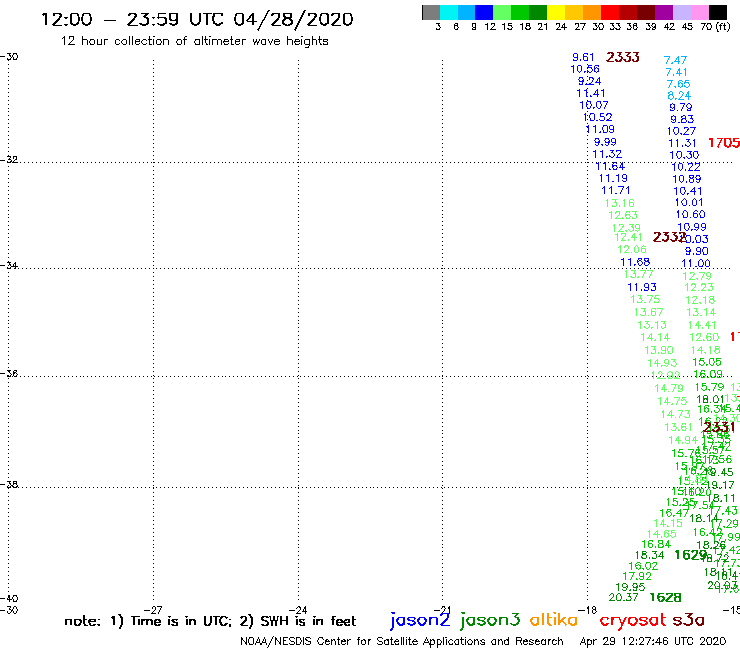Click the yellow swatch in the color scale
The width and height of the screenshot is (740, 650).
(556, 12)
